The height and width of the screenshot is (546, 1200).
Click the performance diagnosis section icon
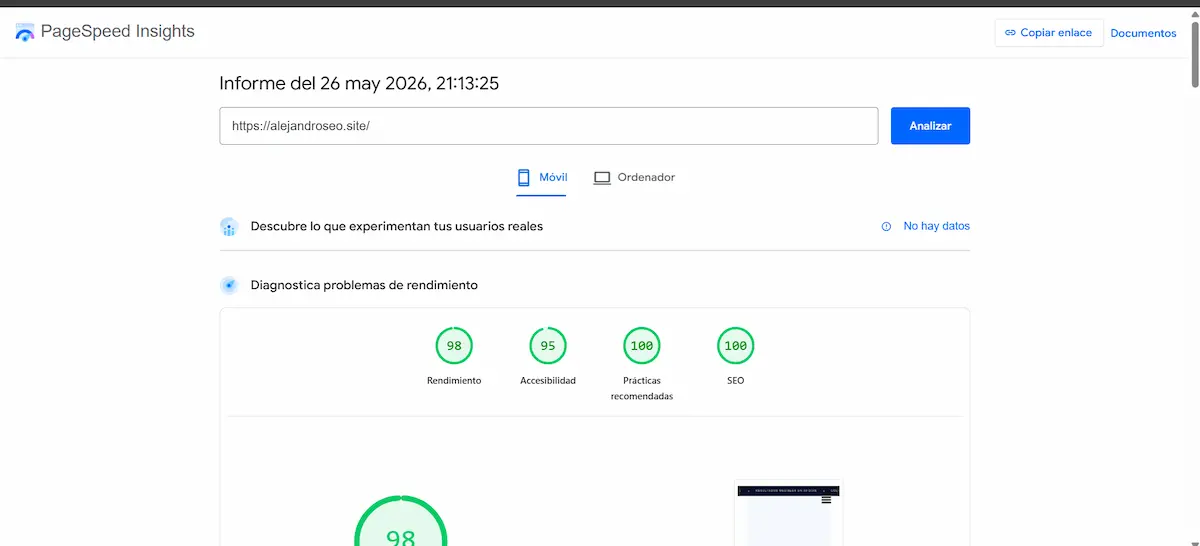229,285
